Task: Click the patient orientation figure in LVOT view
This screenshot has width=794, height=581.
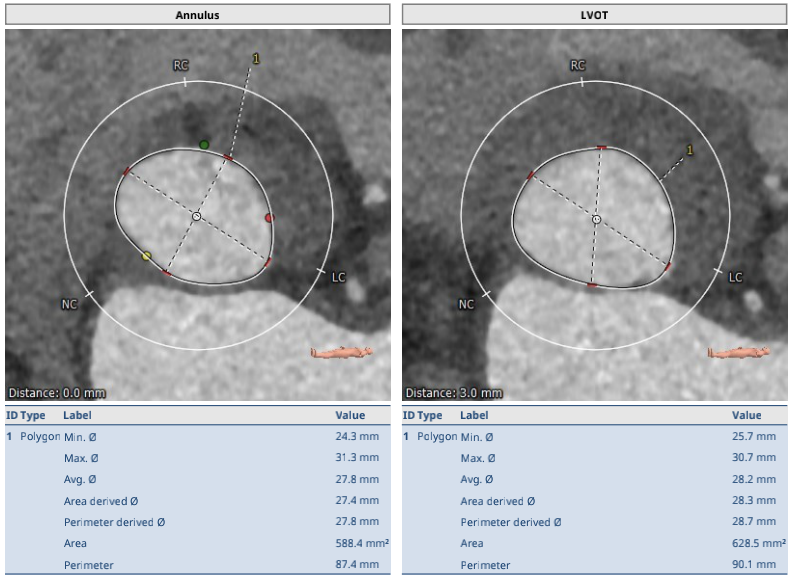Action: coord(739,352)
